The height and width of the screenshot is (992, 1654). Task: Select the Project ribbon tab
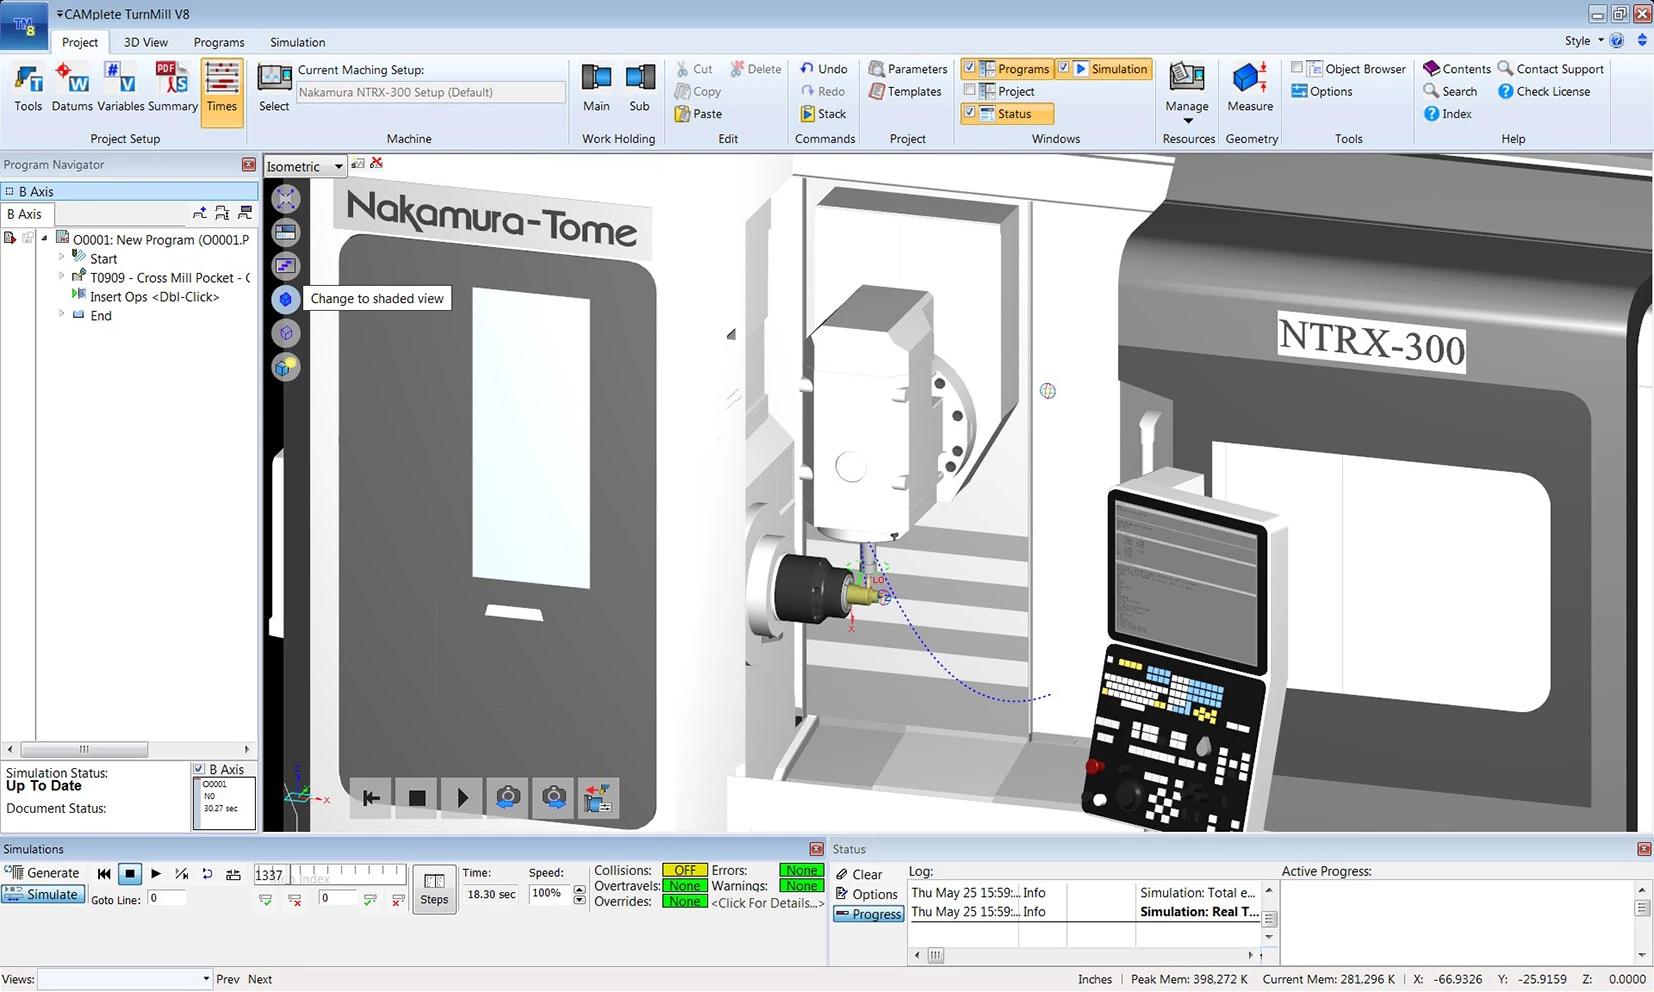80,42
